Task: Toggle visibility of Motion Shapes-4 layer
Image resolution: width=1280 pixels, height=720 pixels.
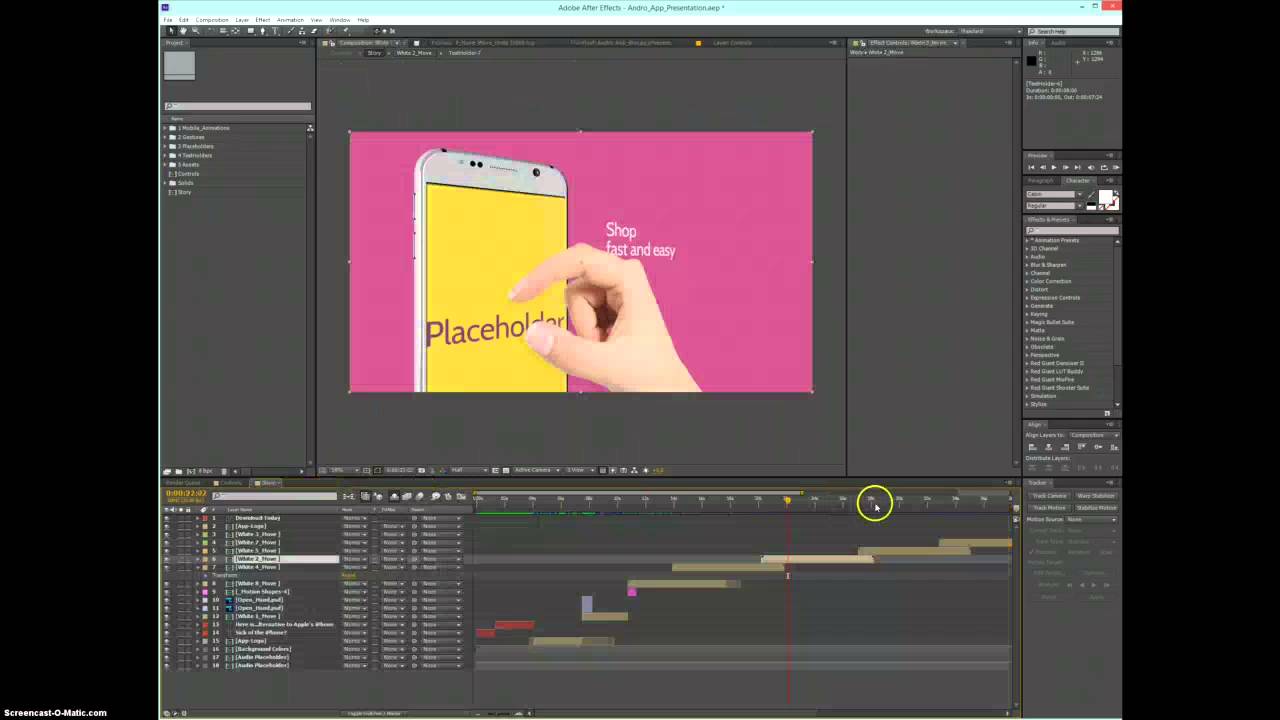Action: (x=166, y=591)
